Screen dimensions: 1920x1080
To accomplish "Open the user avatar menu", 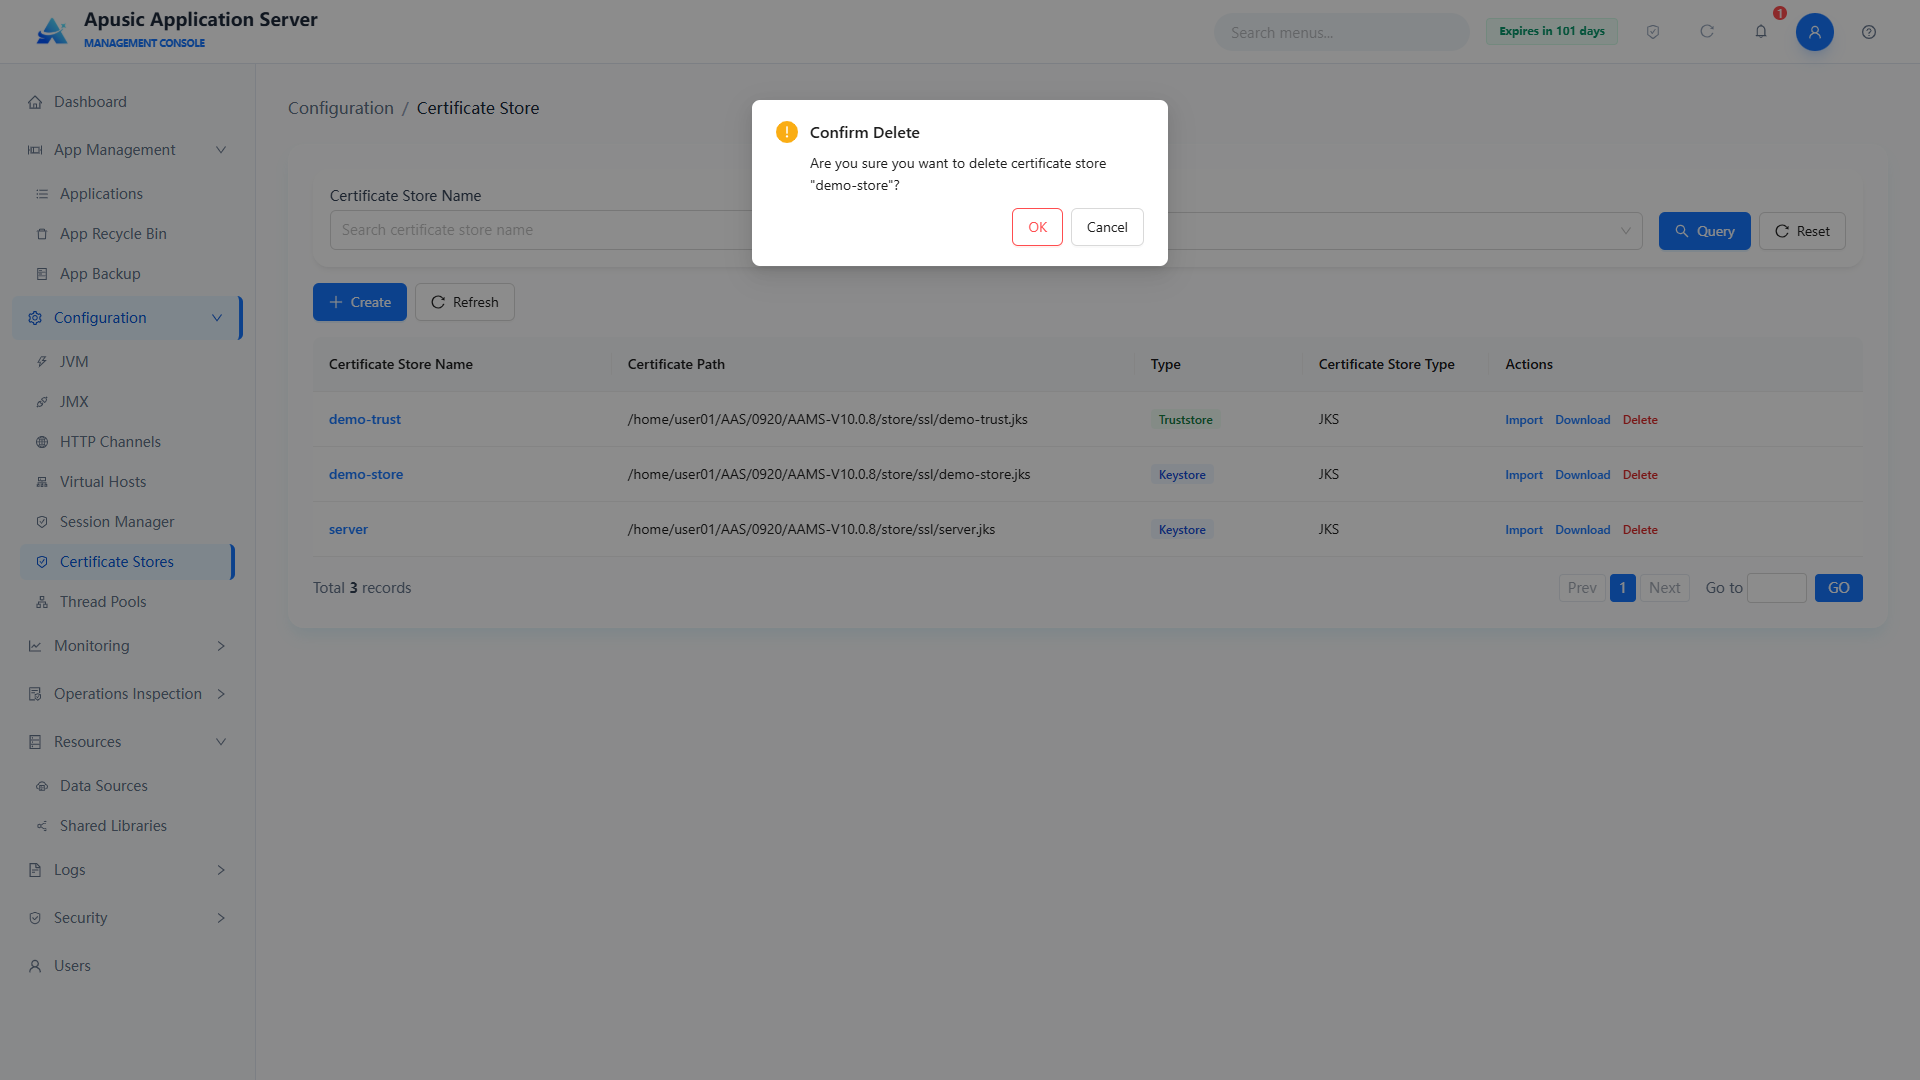I will tap(1815, 32).
